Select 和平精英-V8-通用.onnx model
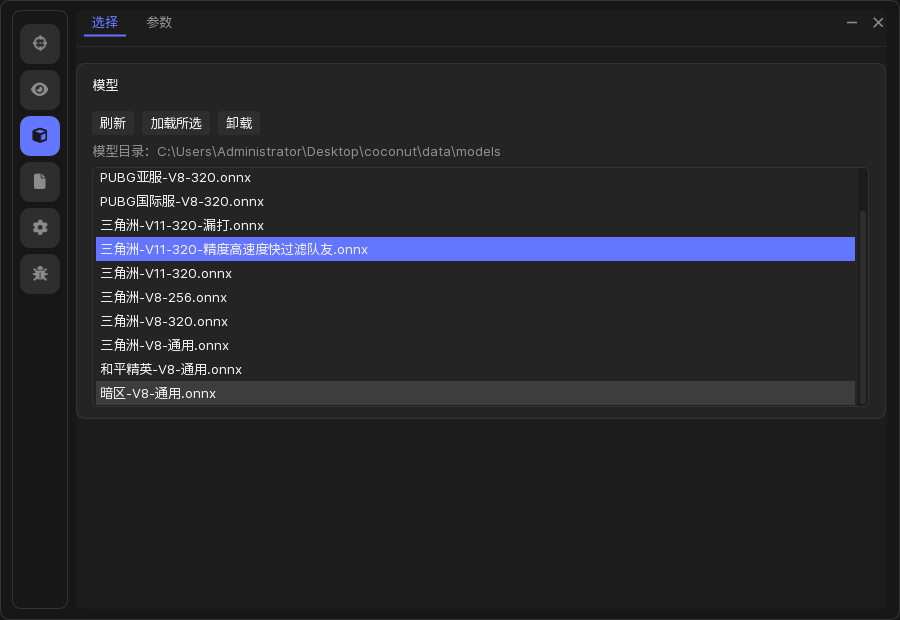This screenshot has height=620, width=900. click(x=475, y=370)
